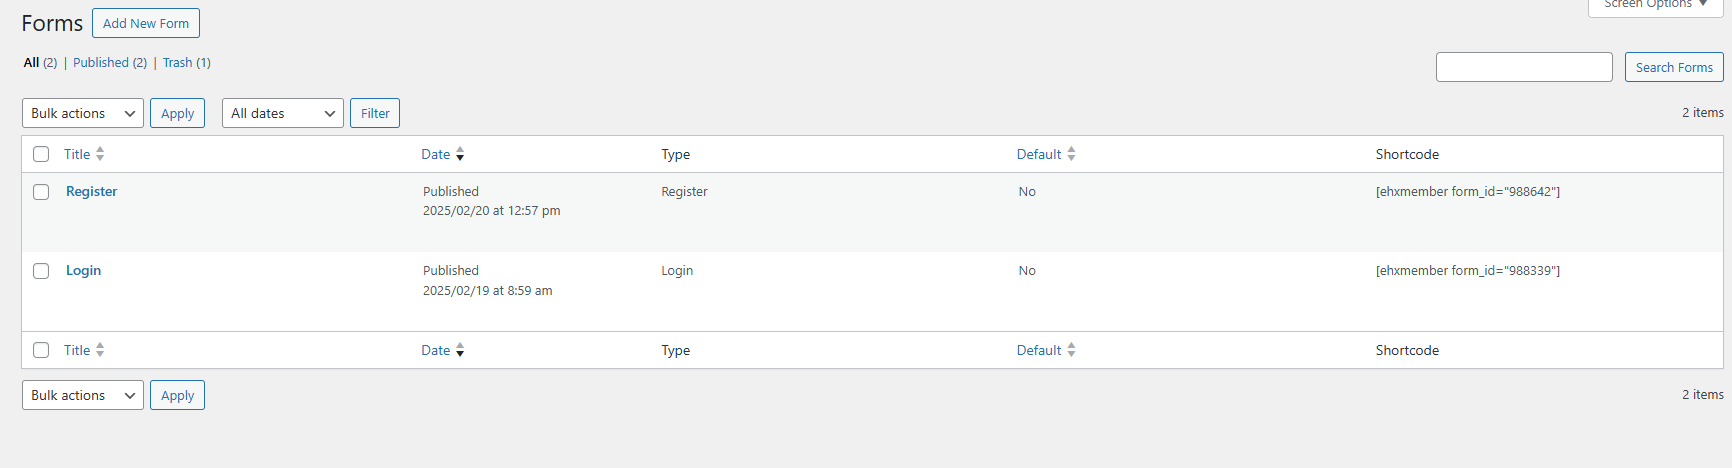Click the Date sort arrow in header
1732x468 pixels.
(460, 154)
